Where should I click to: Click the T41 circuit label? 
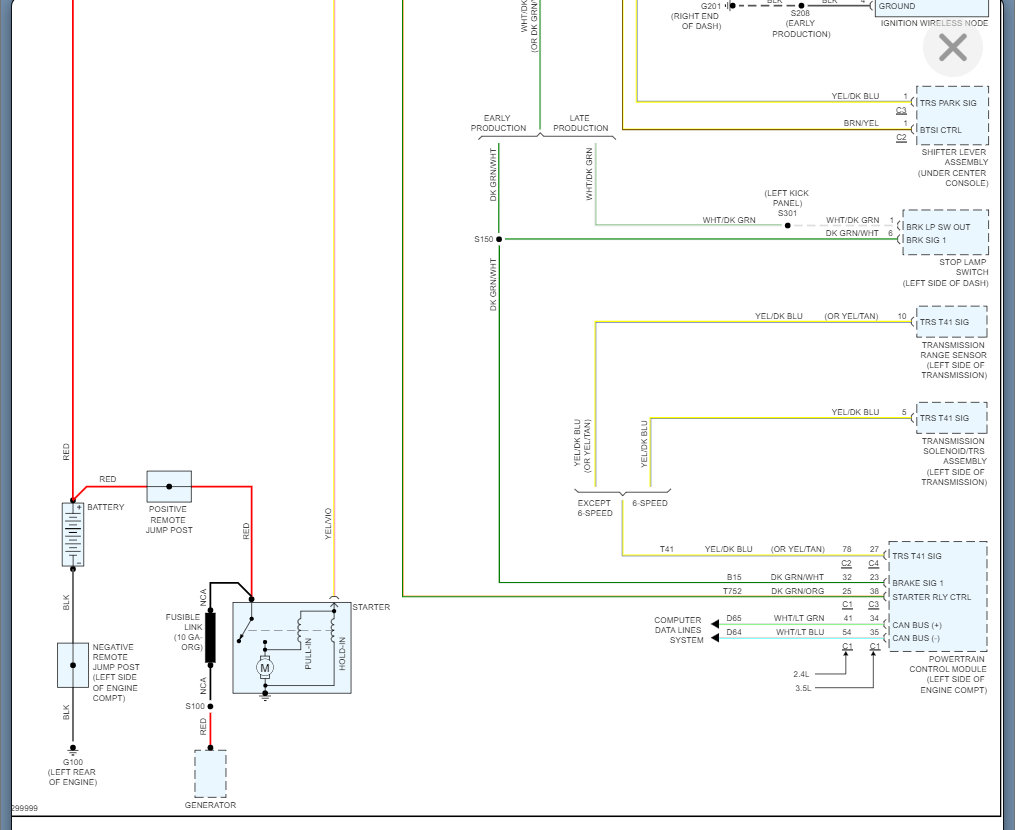coord(667,549)
